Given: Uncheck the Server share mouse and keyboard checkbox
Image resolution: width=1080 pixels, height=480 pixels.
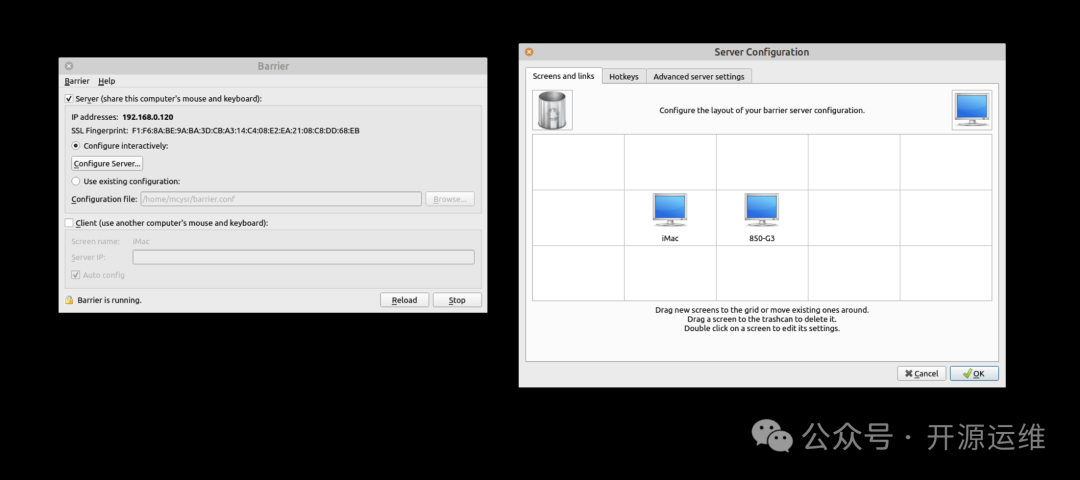Looking at the screenshot, I should [x=69, y=99].
